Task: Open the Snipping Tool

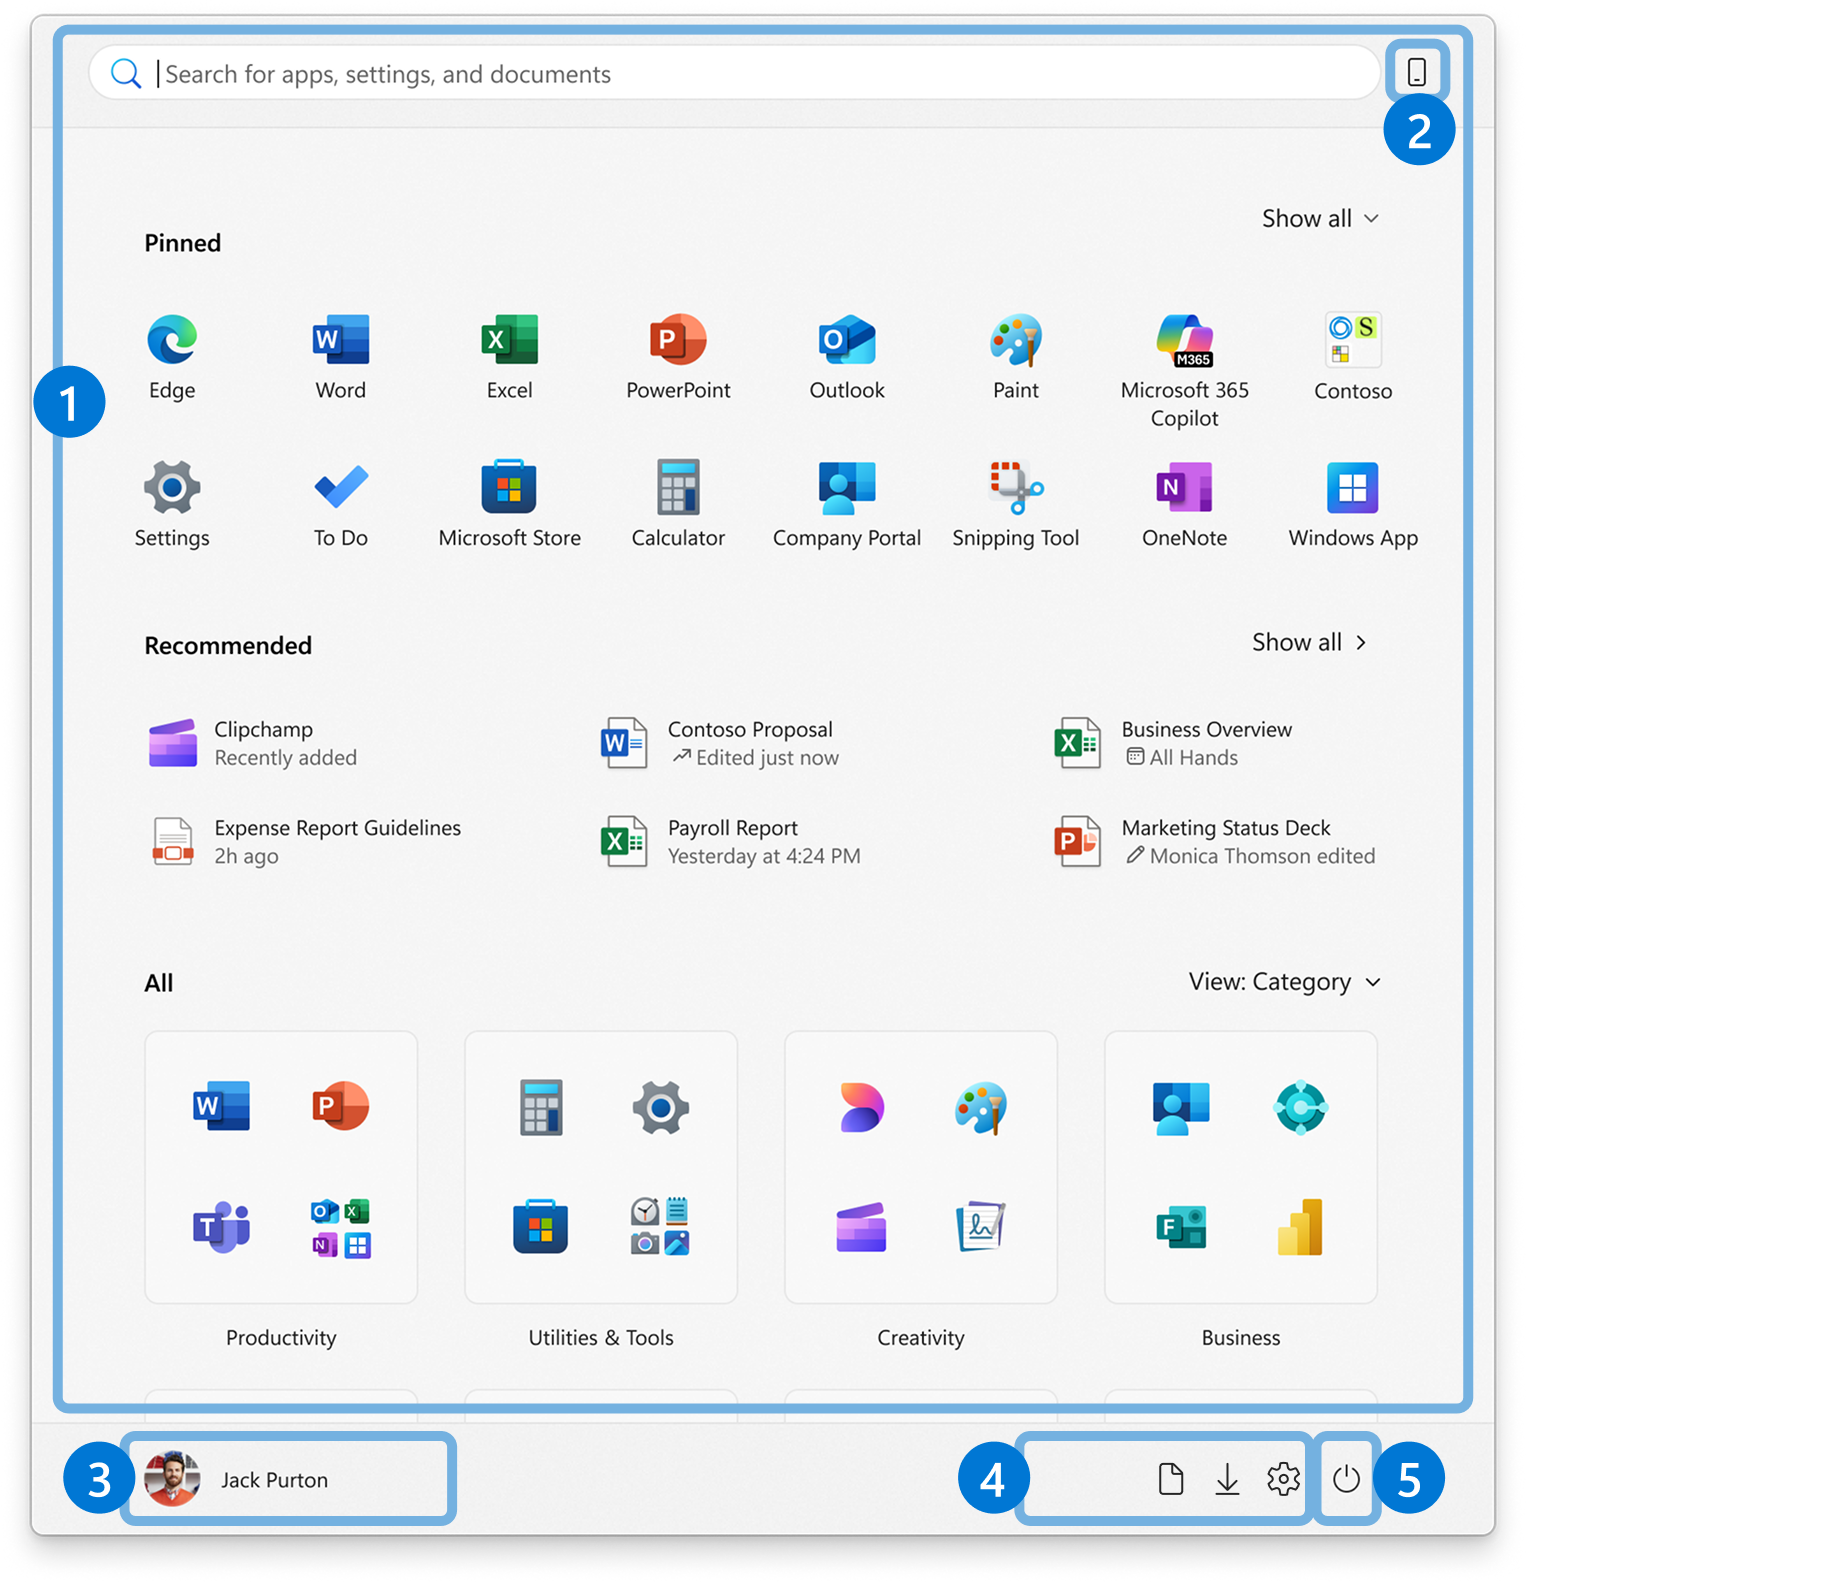Action: coord(1016,504)
